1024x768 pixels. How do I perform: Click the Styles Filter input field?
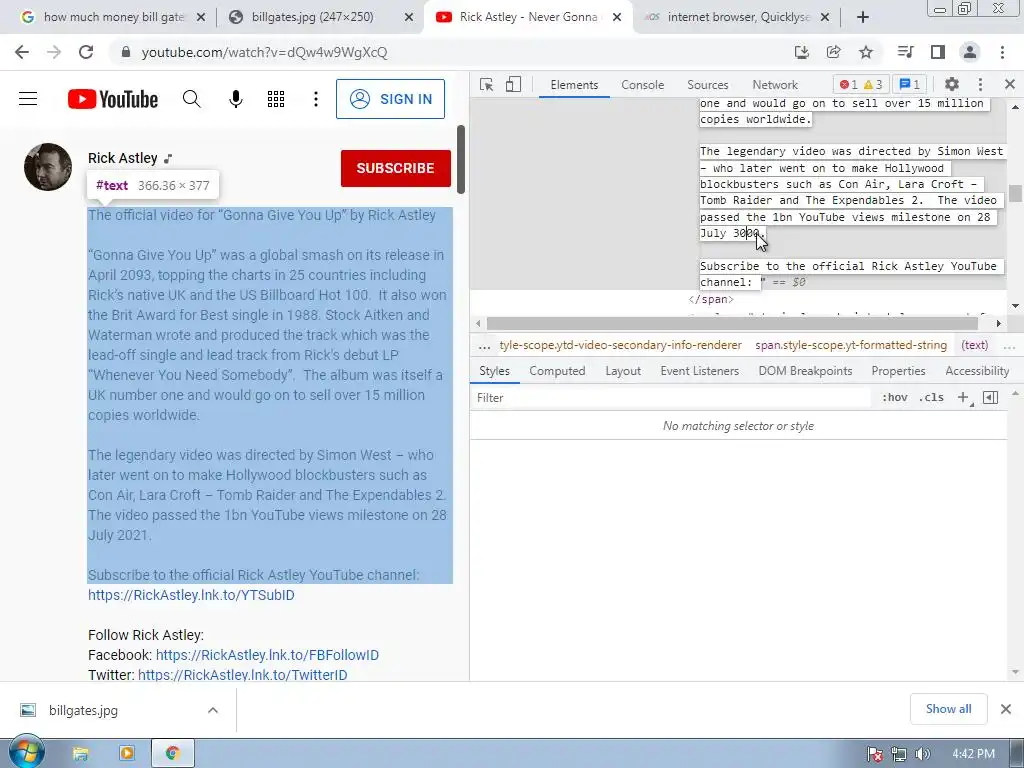click(671, 398)
